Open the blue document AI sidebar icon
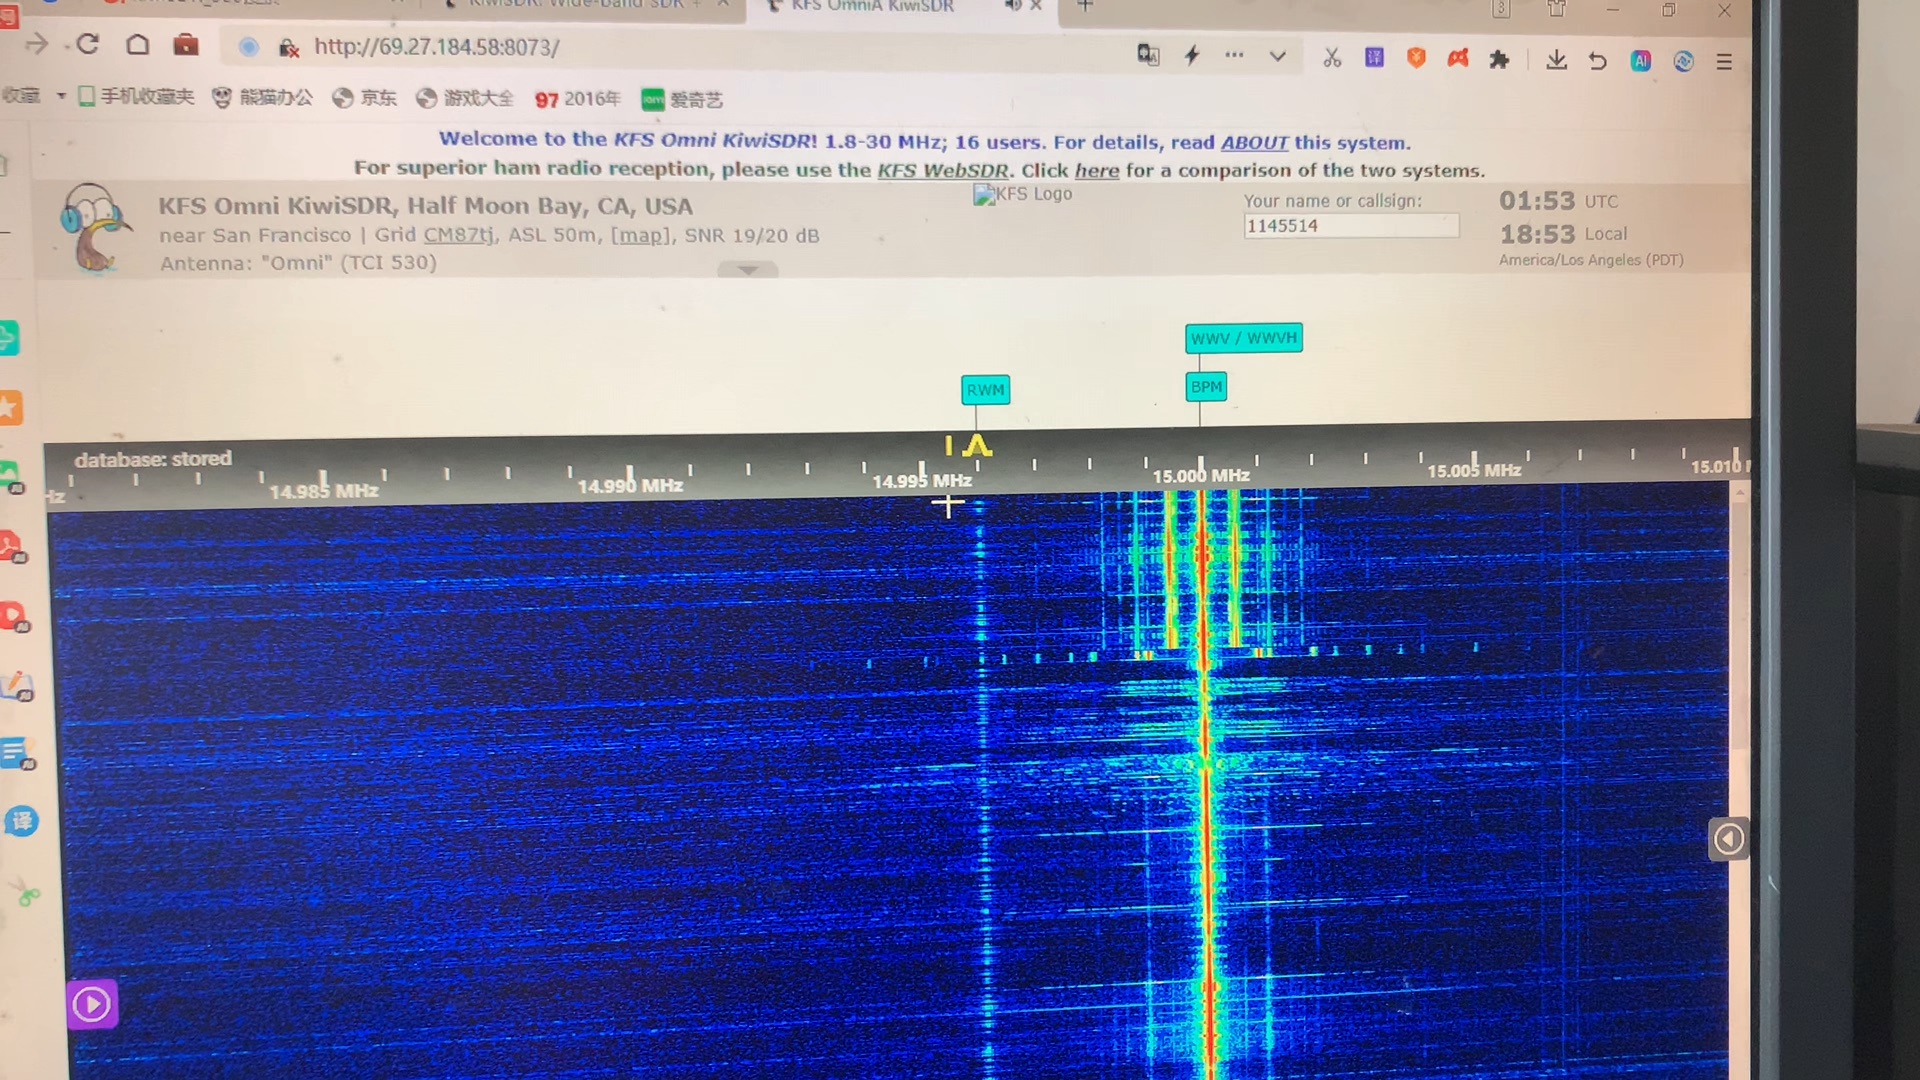 (x=18, y=753)
